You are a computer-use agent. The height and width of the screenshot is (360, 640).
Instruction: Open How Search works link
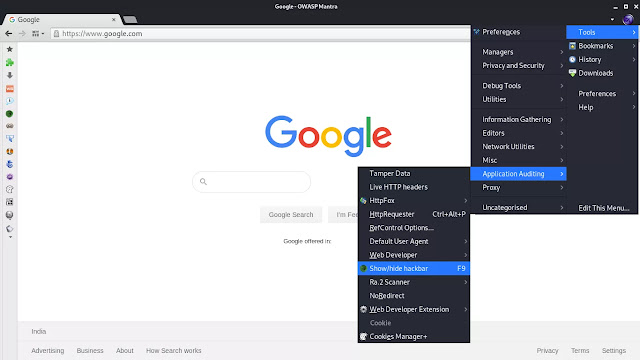[x=173, y=351]
